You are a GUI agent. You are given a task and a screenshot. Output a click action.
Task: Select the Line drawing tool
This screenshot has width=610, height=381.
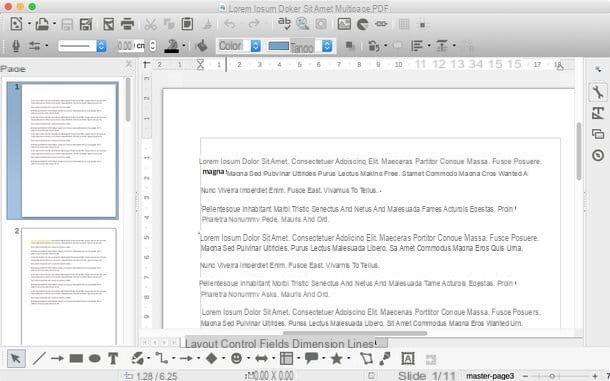(39, 358)
